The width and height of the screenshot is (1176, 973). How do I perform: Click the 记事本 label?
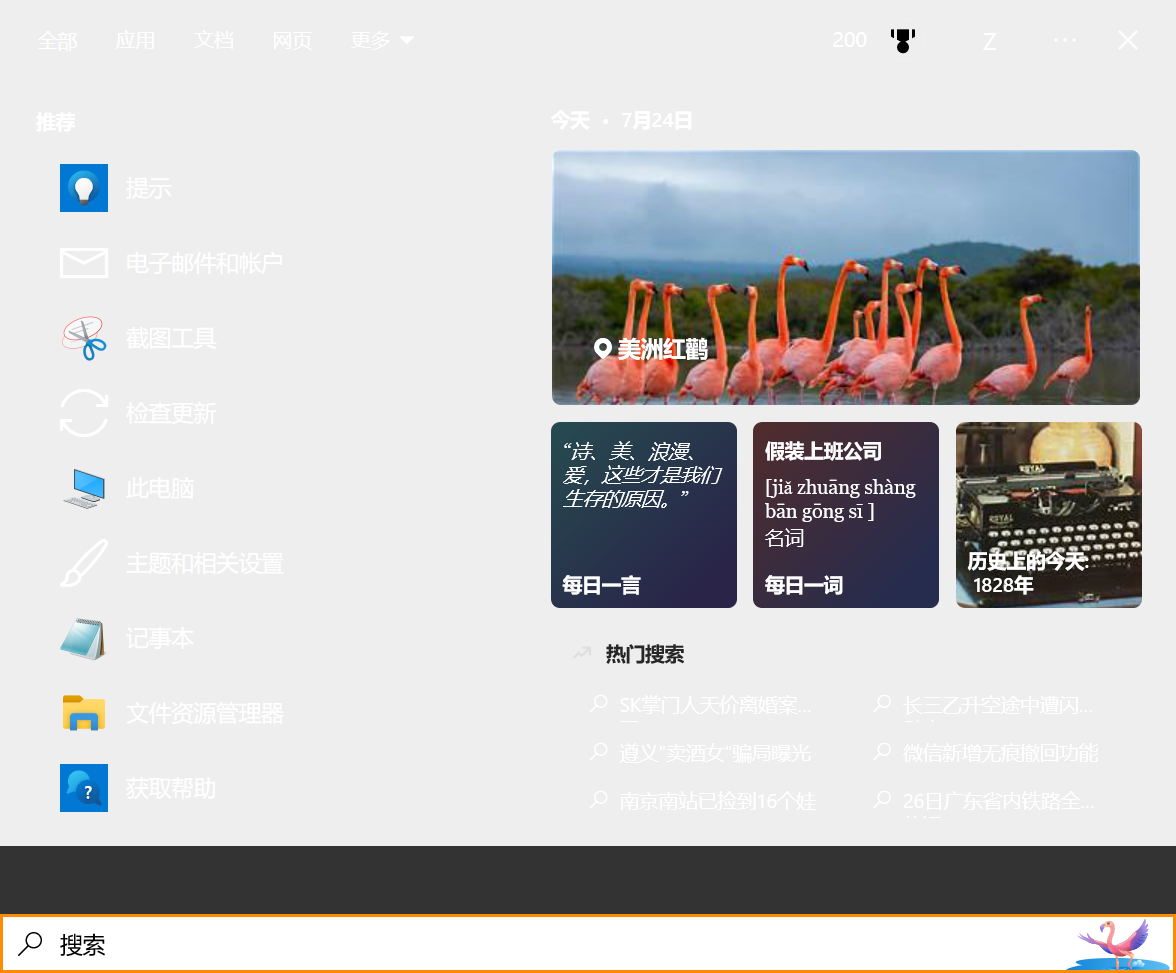(160, 638)
